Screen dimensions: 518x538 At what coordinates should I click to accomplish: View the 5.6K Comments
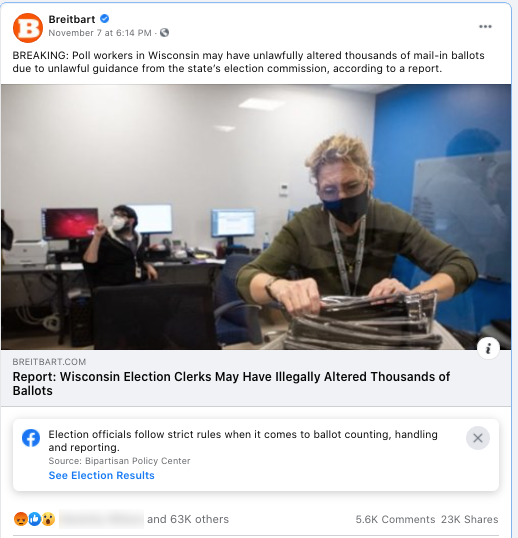[395, 519]
